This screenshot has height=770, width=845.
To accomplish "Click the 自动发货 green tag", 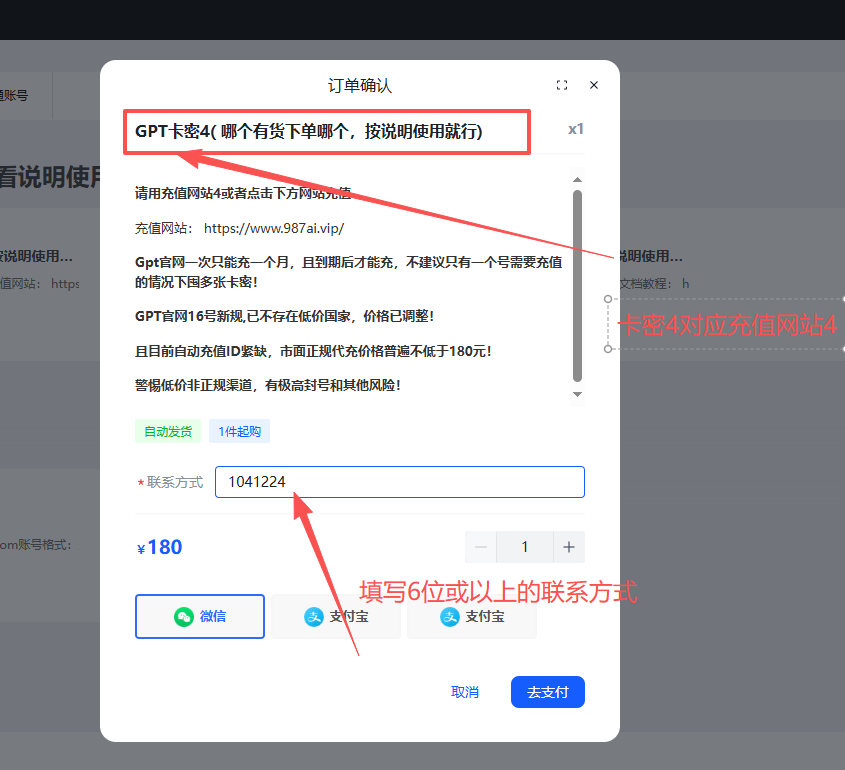I will coord(168,431).
